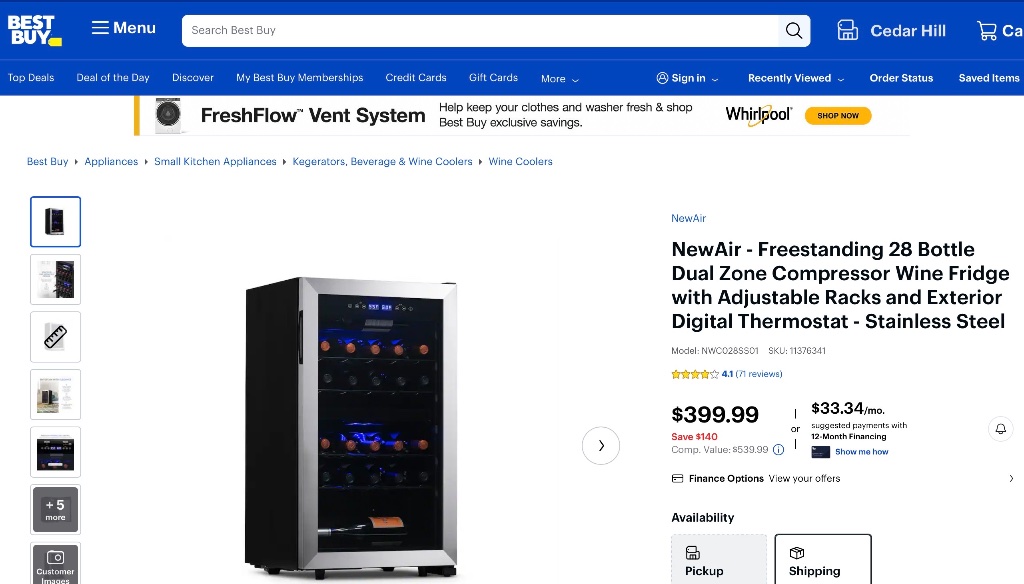Select the Shipping availability option

coord(823,559)
